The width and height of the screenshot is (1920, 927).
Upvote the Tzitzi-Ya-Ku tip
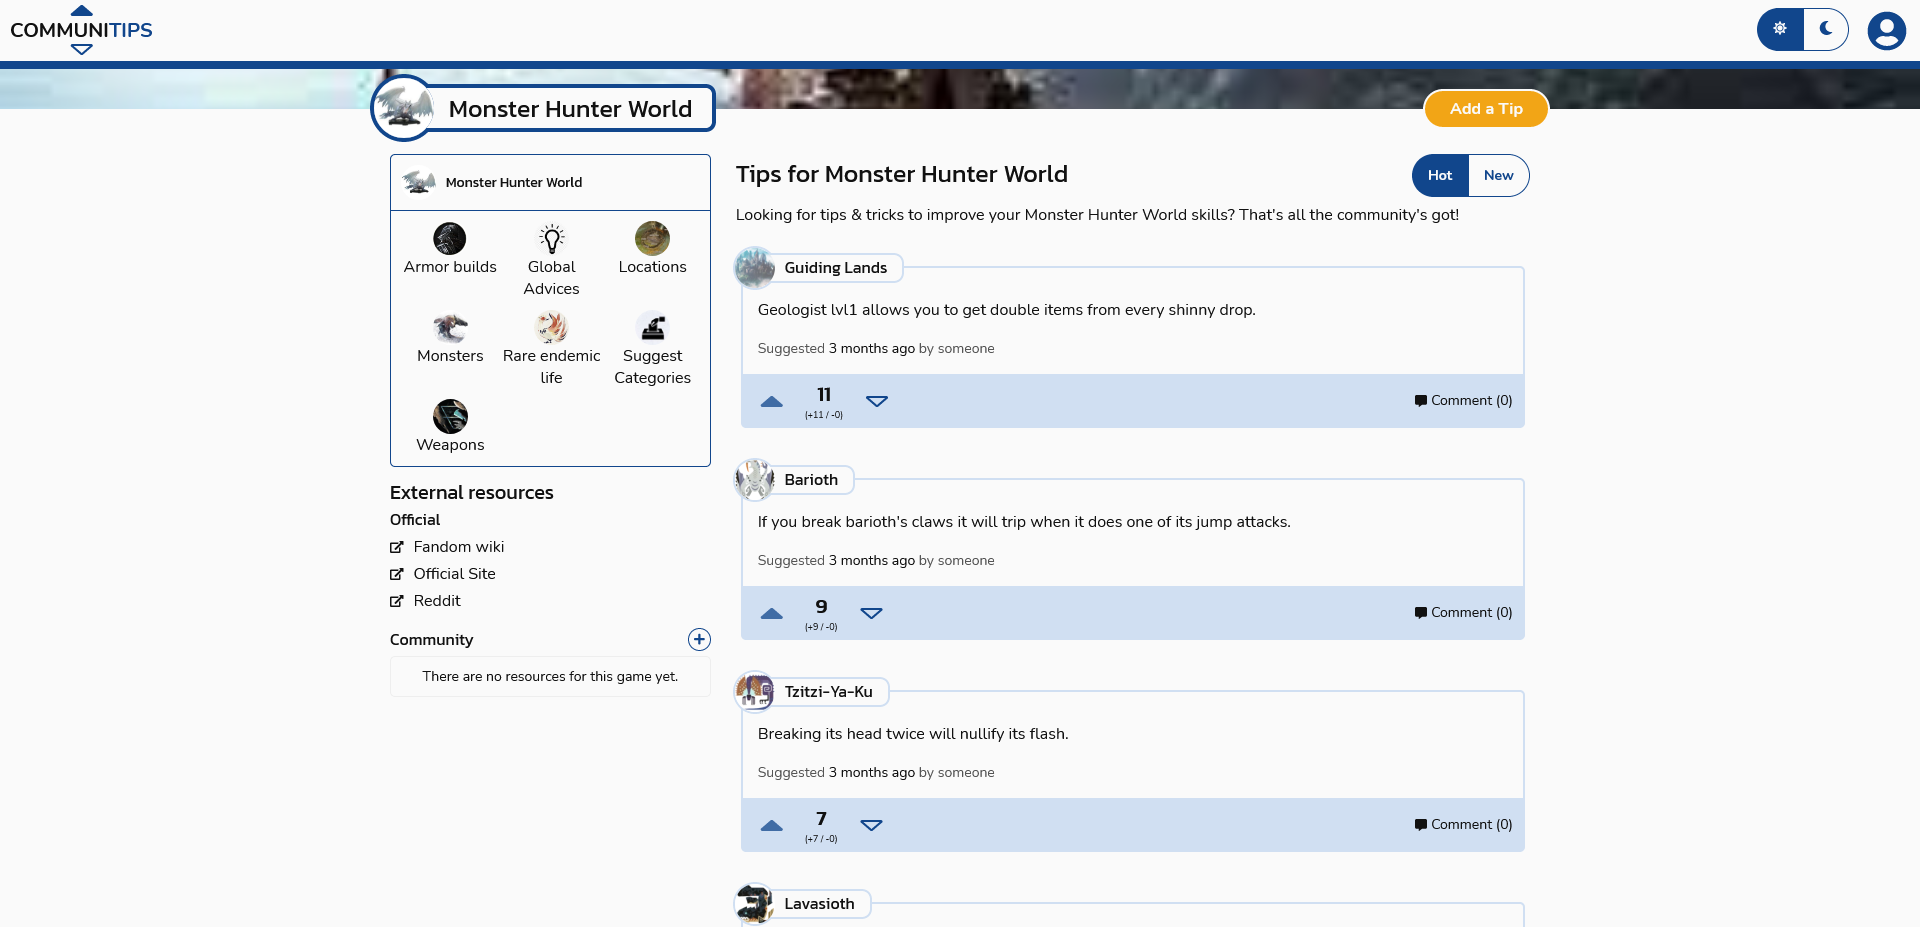click(771, 825)
